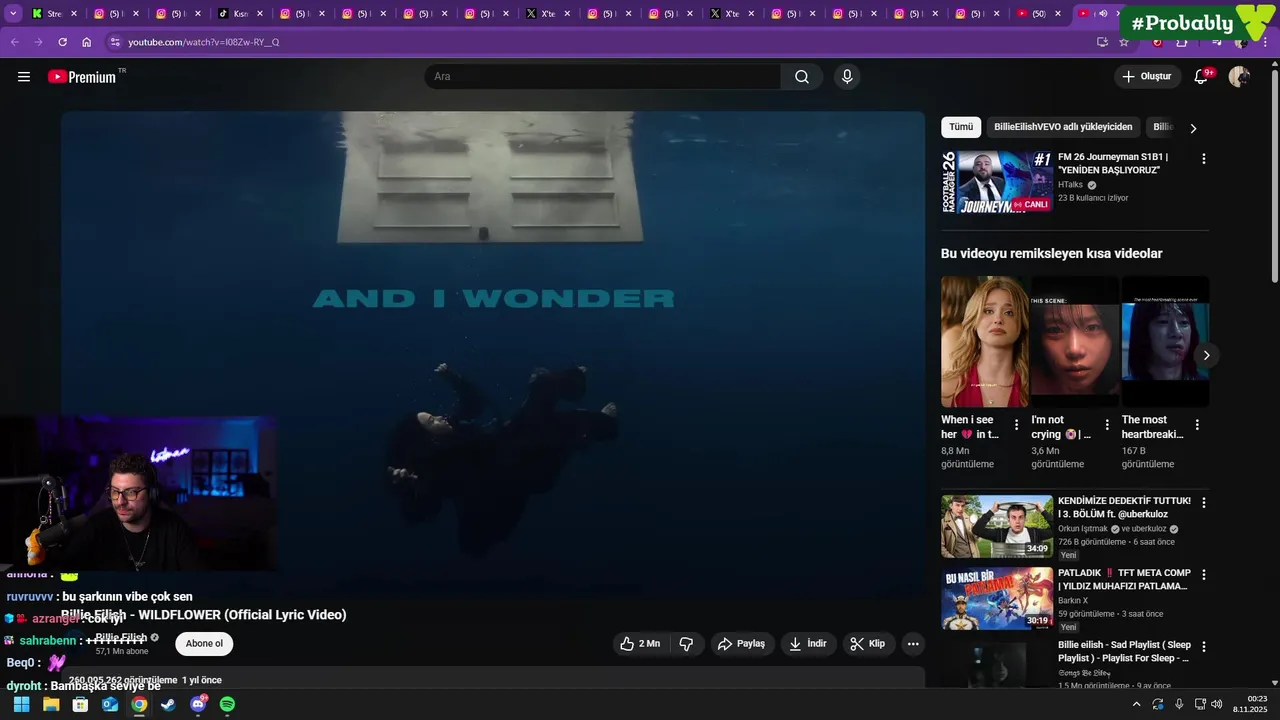The height and width of the screenshot is (720, 1280).
Task: Download the video with İndir
Action: pos(808,644)
